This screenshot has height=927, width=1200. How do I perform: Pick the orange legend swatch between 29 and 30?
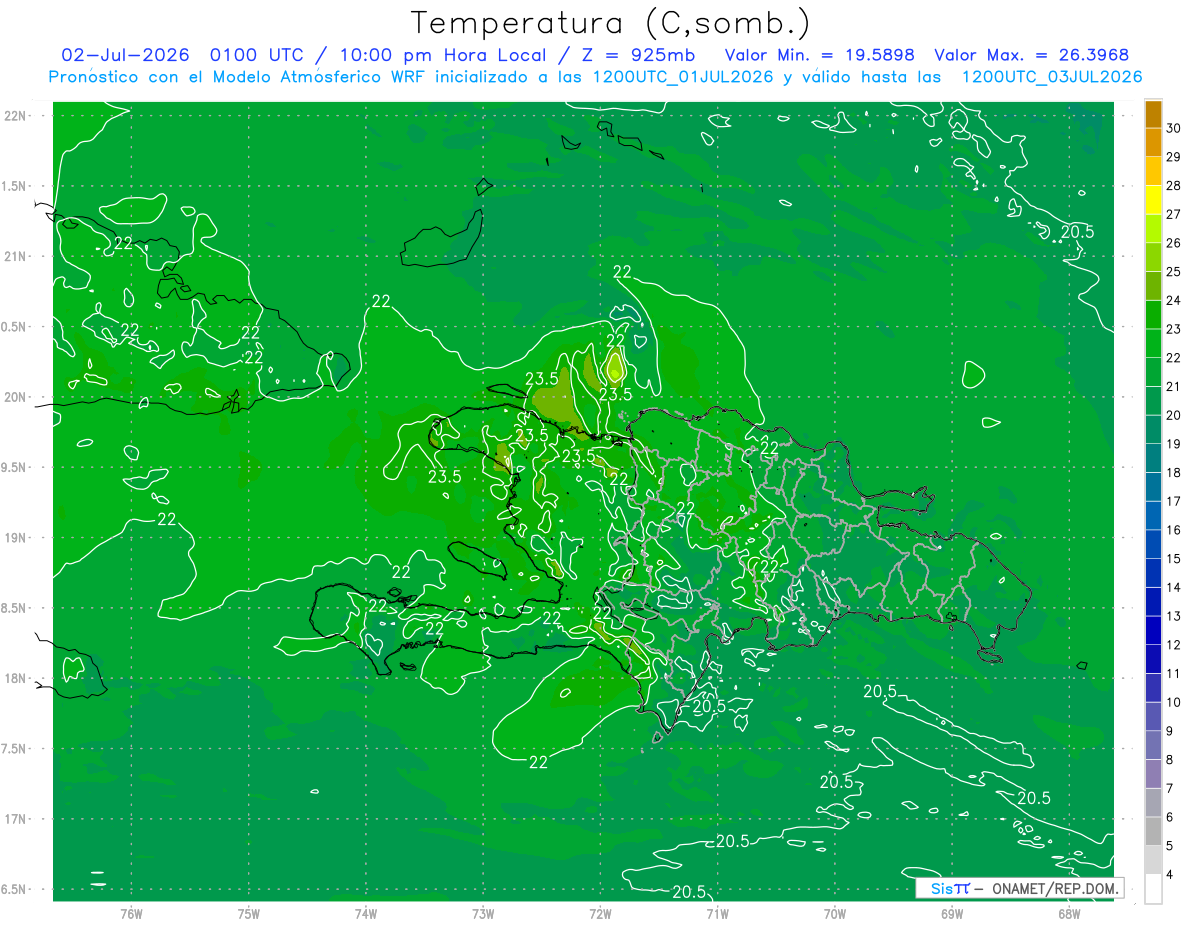pyautogui.click(x=1153, y=143)
